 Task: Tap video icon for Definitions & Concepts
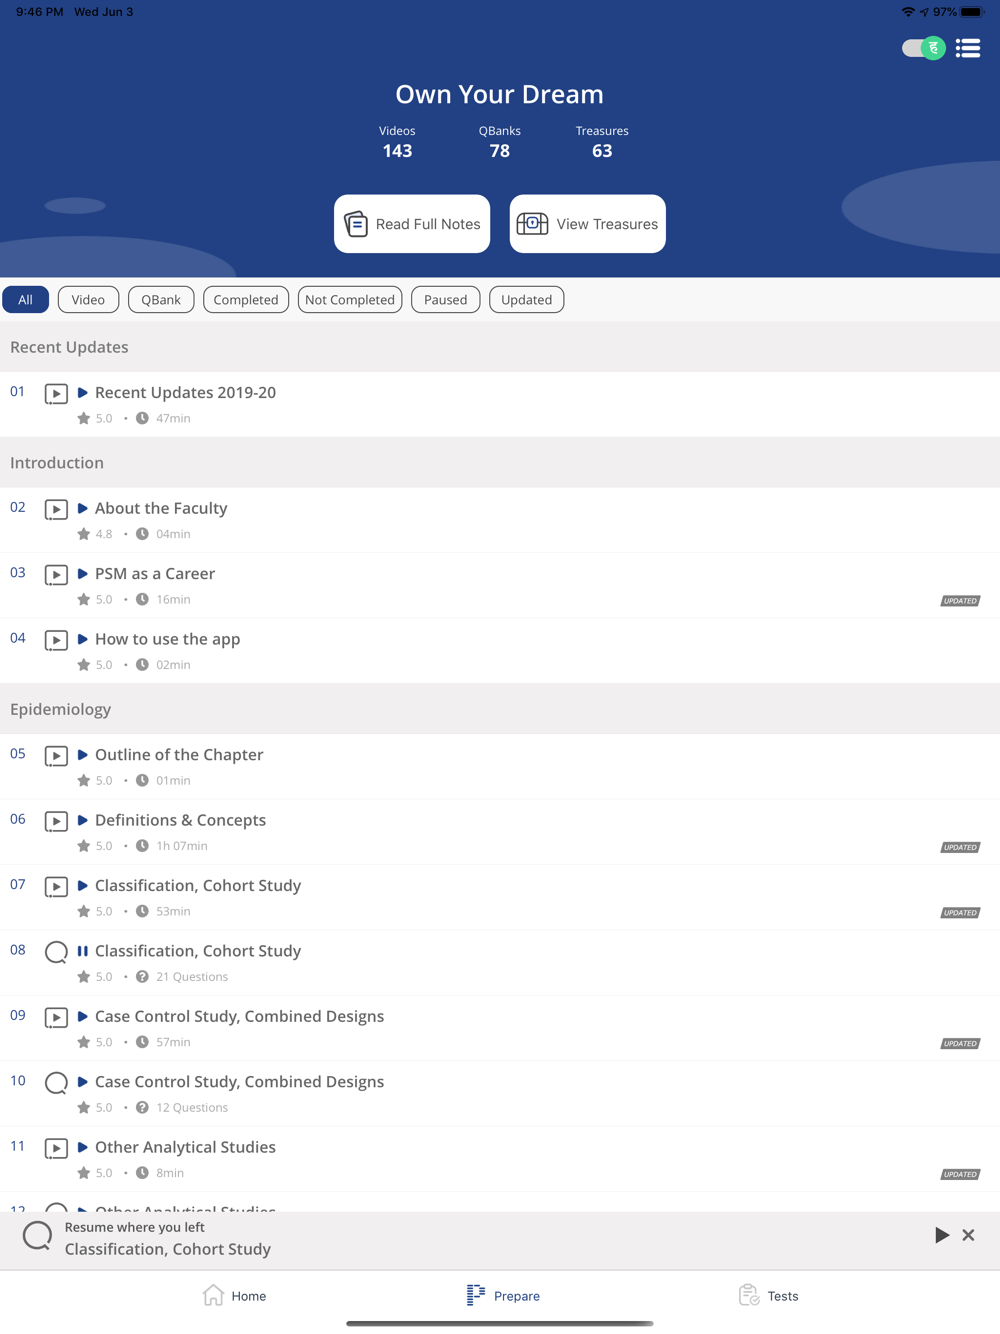coord(56,821)
